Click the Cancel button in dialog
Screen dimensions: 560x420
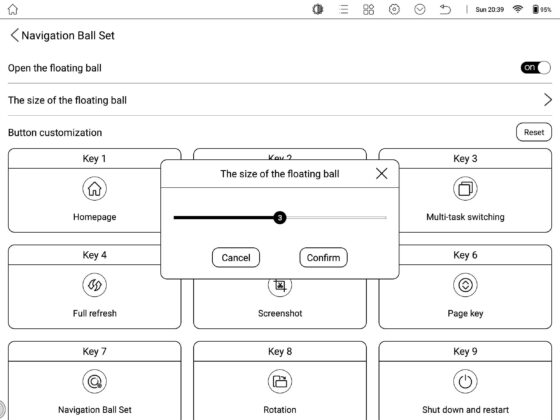236,258
